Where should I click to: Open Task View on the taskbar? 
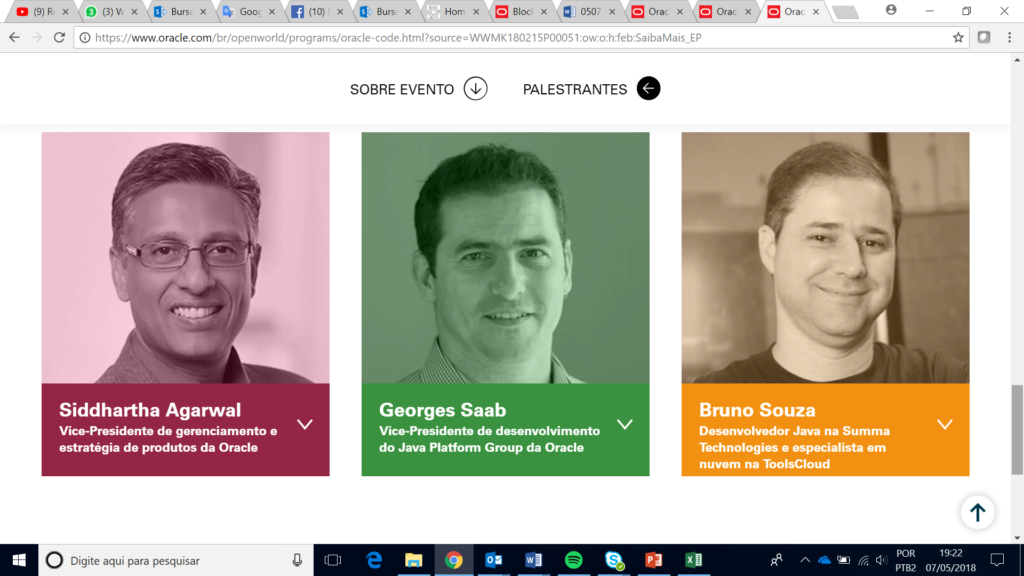click(333, 560)
